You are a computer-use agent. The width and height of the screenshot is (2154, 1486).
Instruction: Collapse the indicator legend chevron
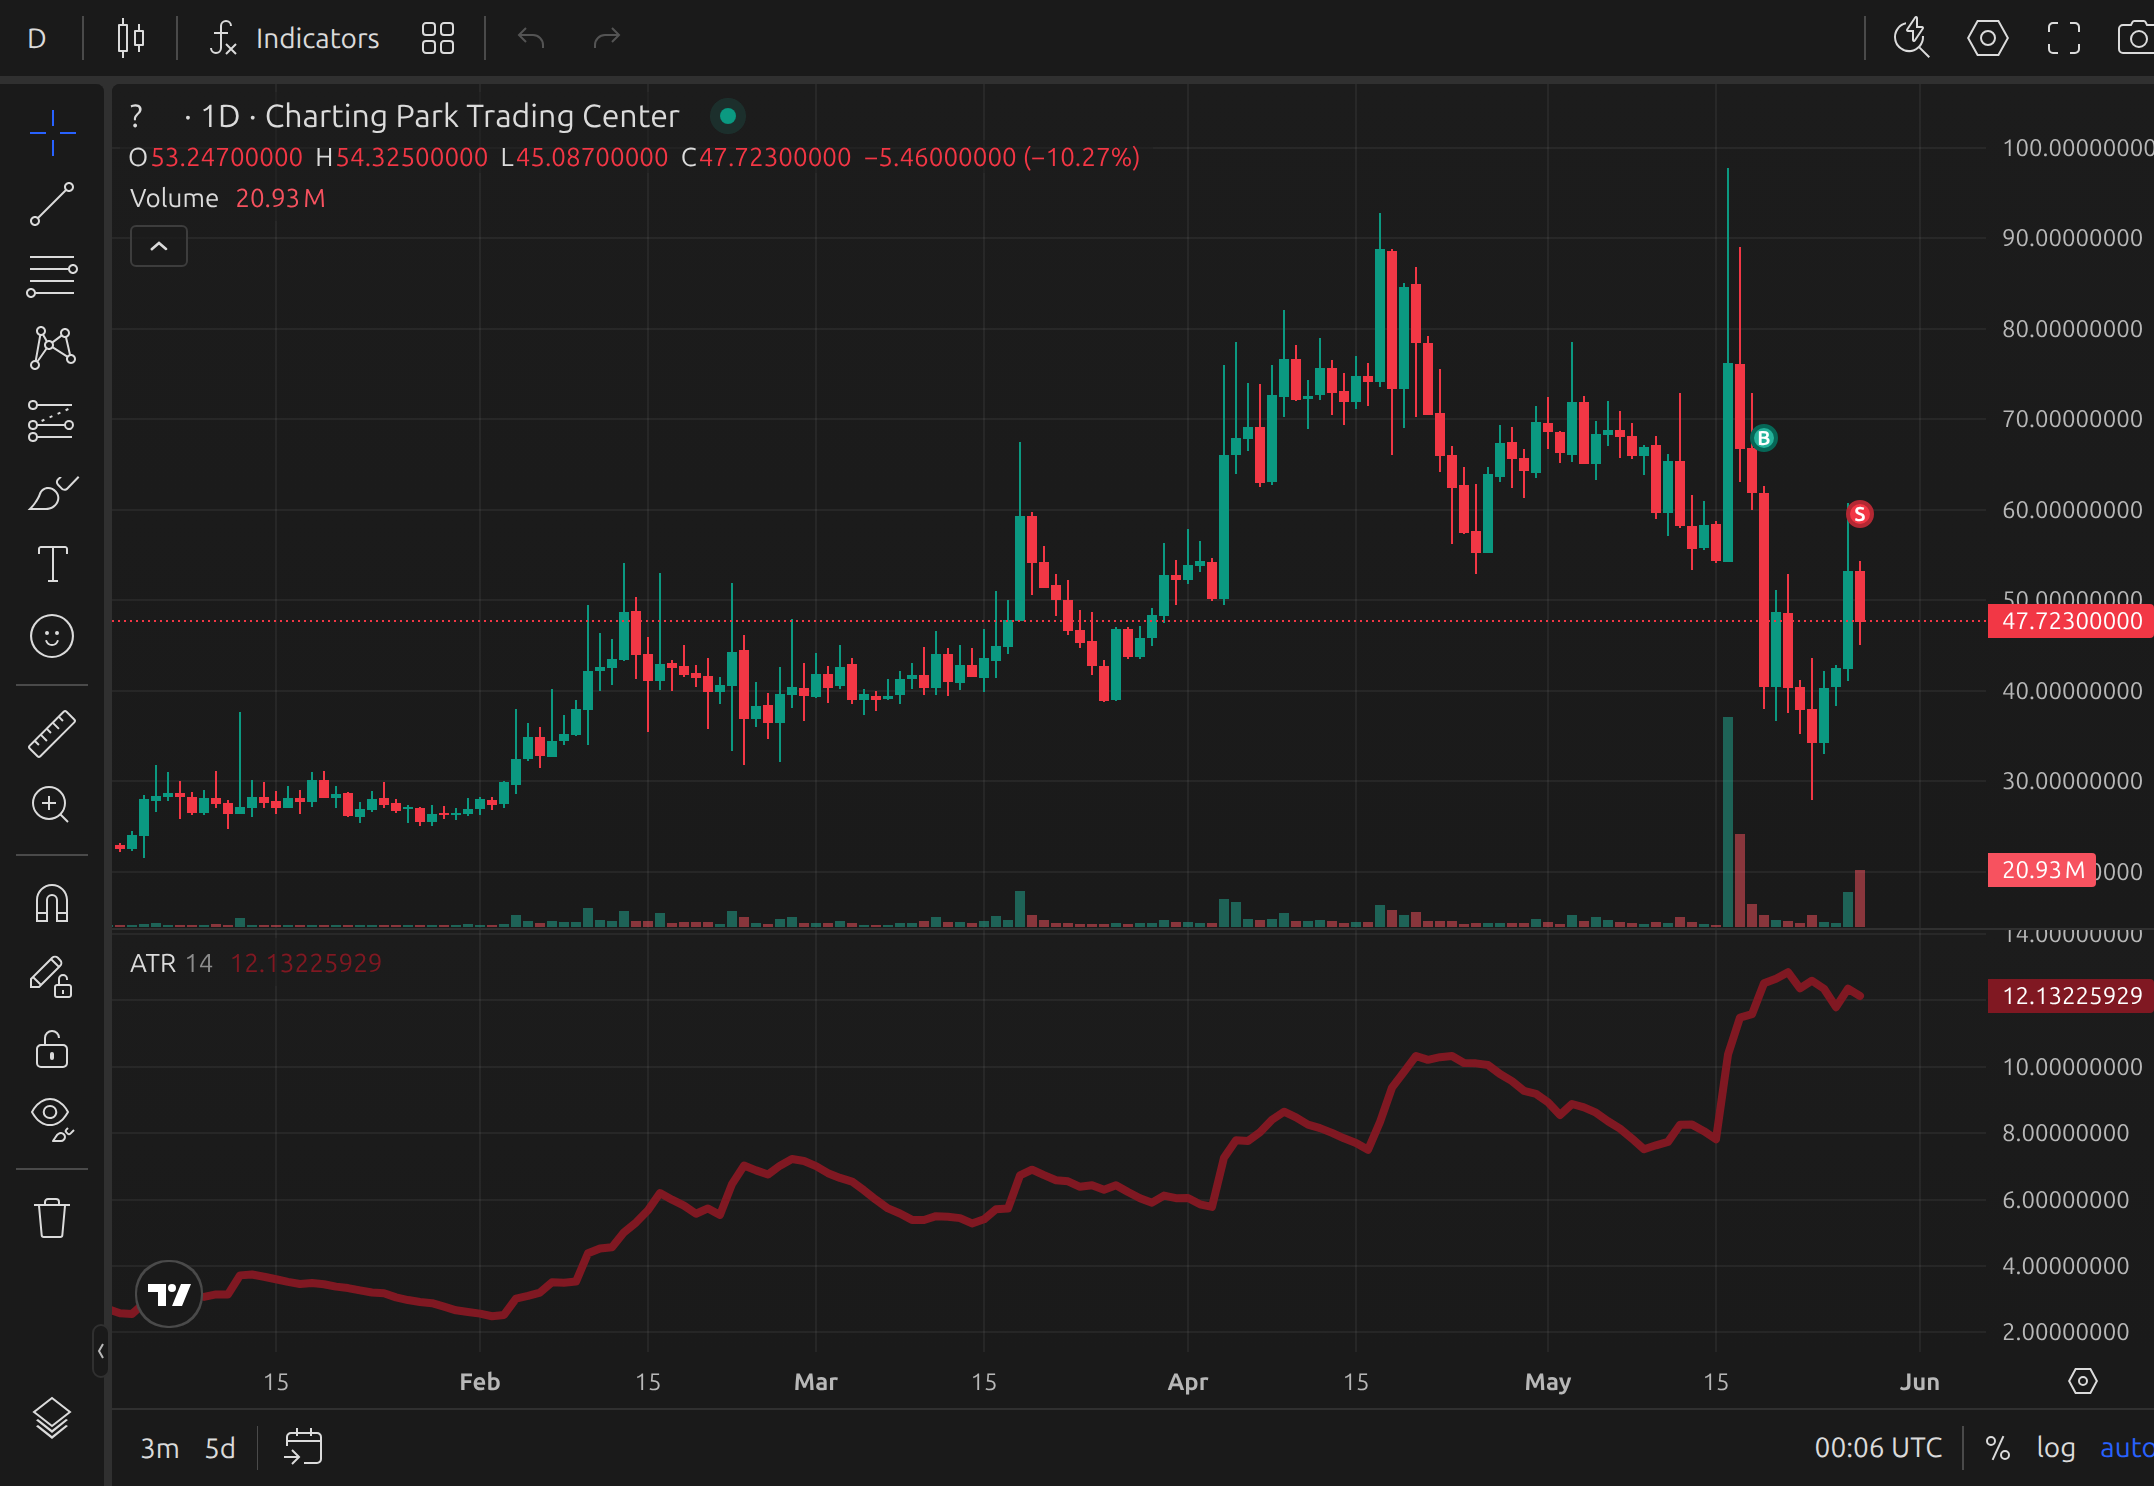pyautogui.click(x=159, y=246)
